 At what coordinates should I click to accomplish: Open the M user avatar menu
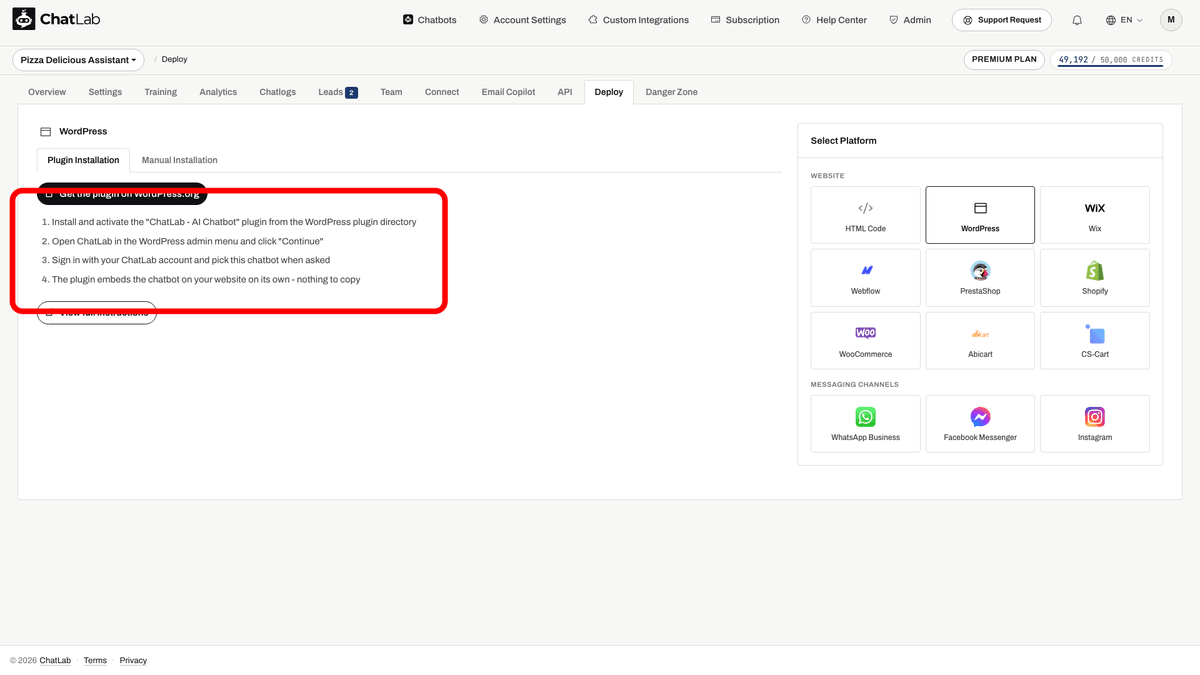point(1171,19)
